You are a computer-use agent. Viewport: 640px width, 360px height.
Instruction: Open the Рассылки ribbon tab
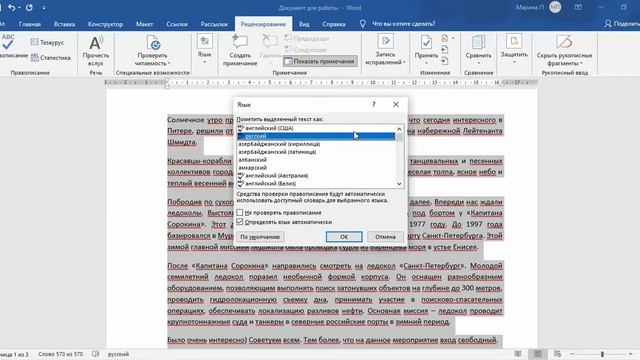(x=214, y=24)
